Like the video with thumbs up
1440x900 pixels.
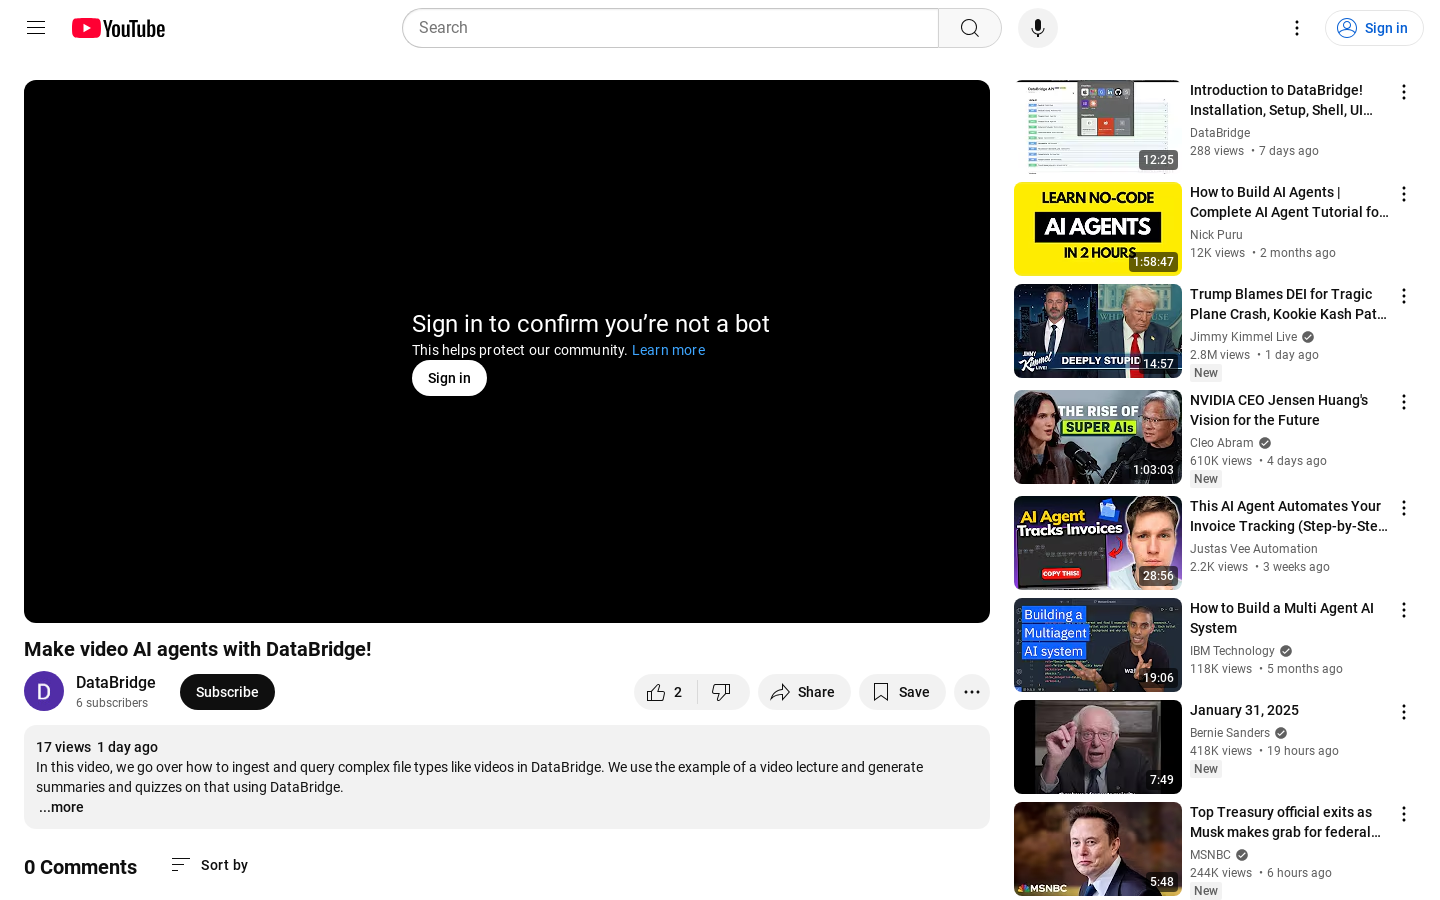[x=664, y=692]
